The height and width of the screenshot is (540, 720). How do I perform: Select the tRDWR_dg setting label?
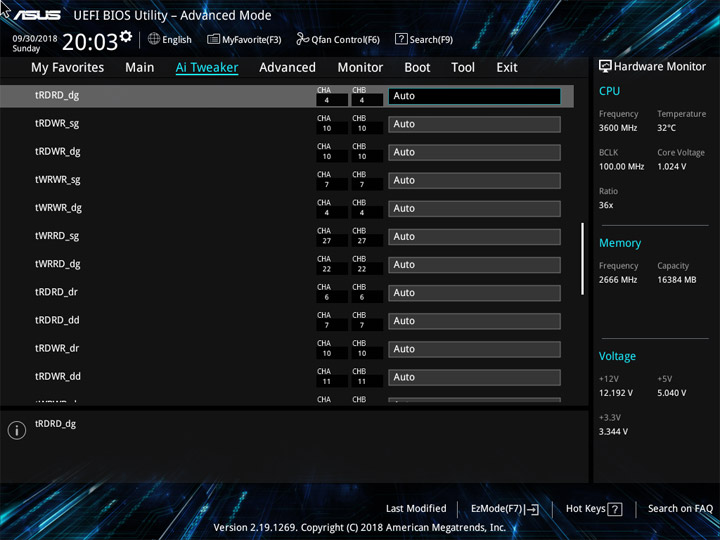click(x=58, y=152)
